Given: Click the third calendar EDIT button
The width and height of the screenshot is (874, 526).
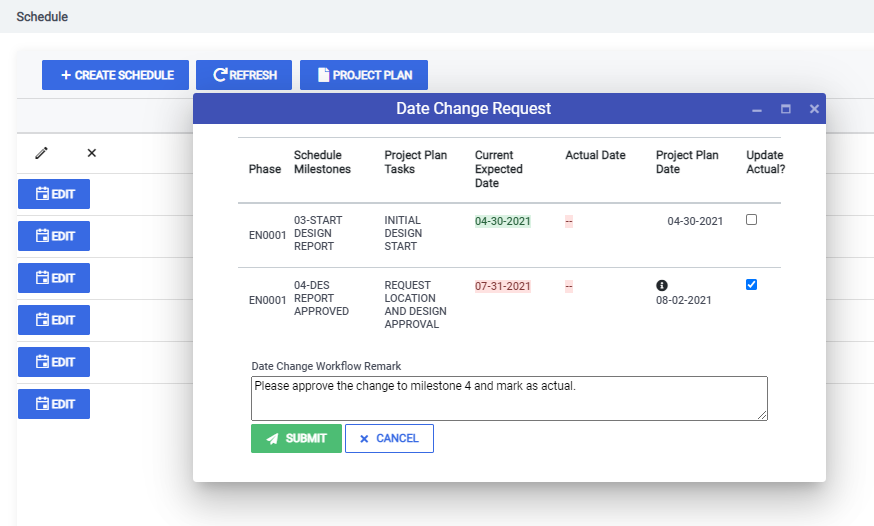Looking at the screenshot, I should (x=54, y=278).
